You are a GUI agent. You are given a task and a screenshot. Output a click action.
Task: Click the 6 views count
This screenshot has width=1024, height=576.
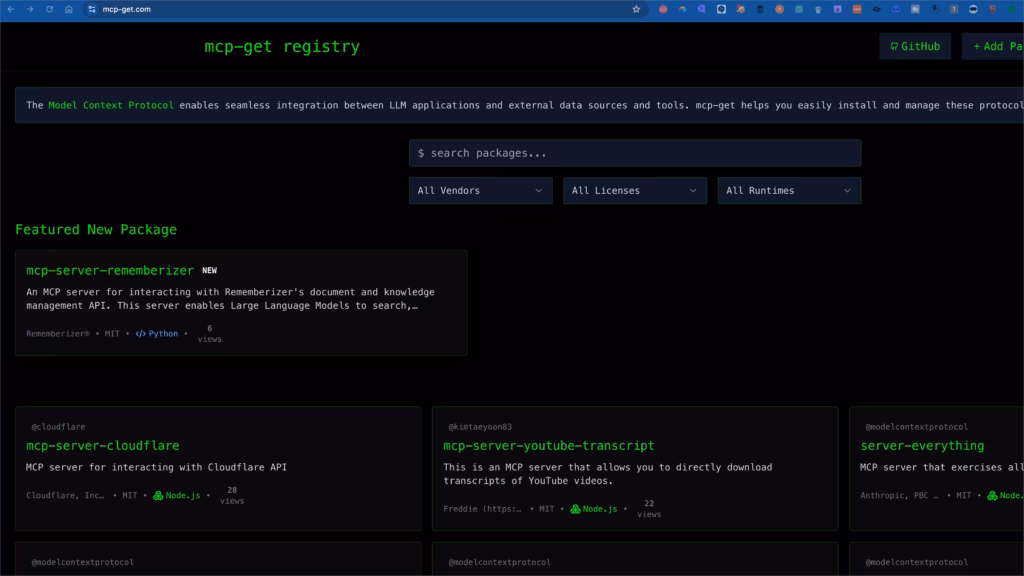coord(210,334)
